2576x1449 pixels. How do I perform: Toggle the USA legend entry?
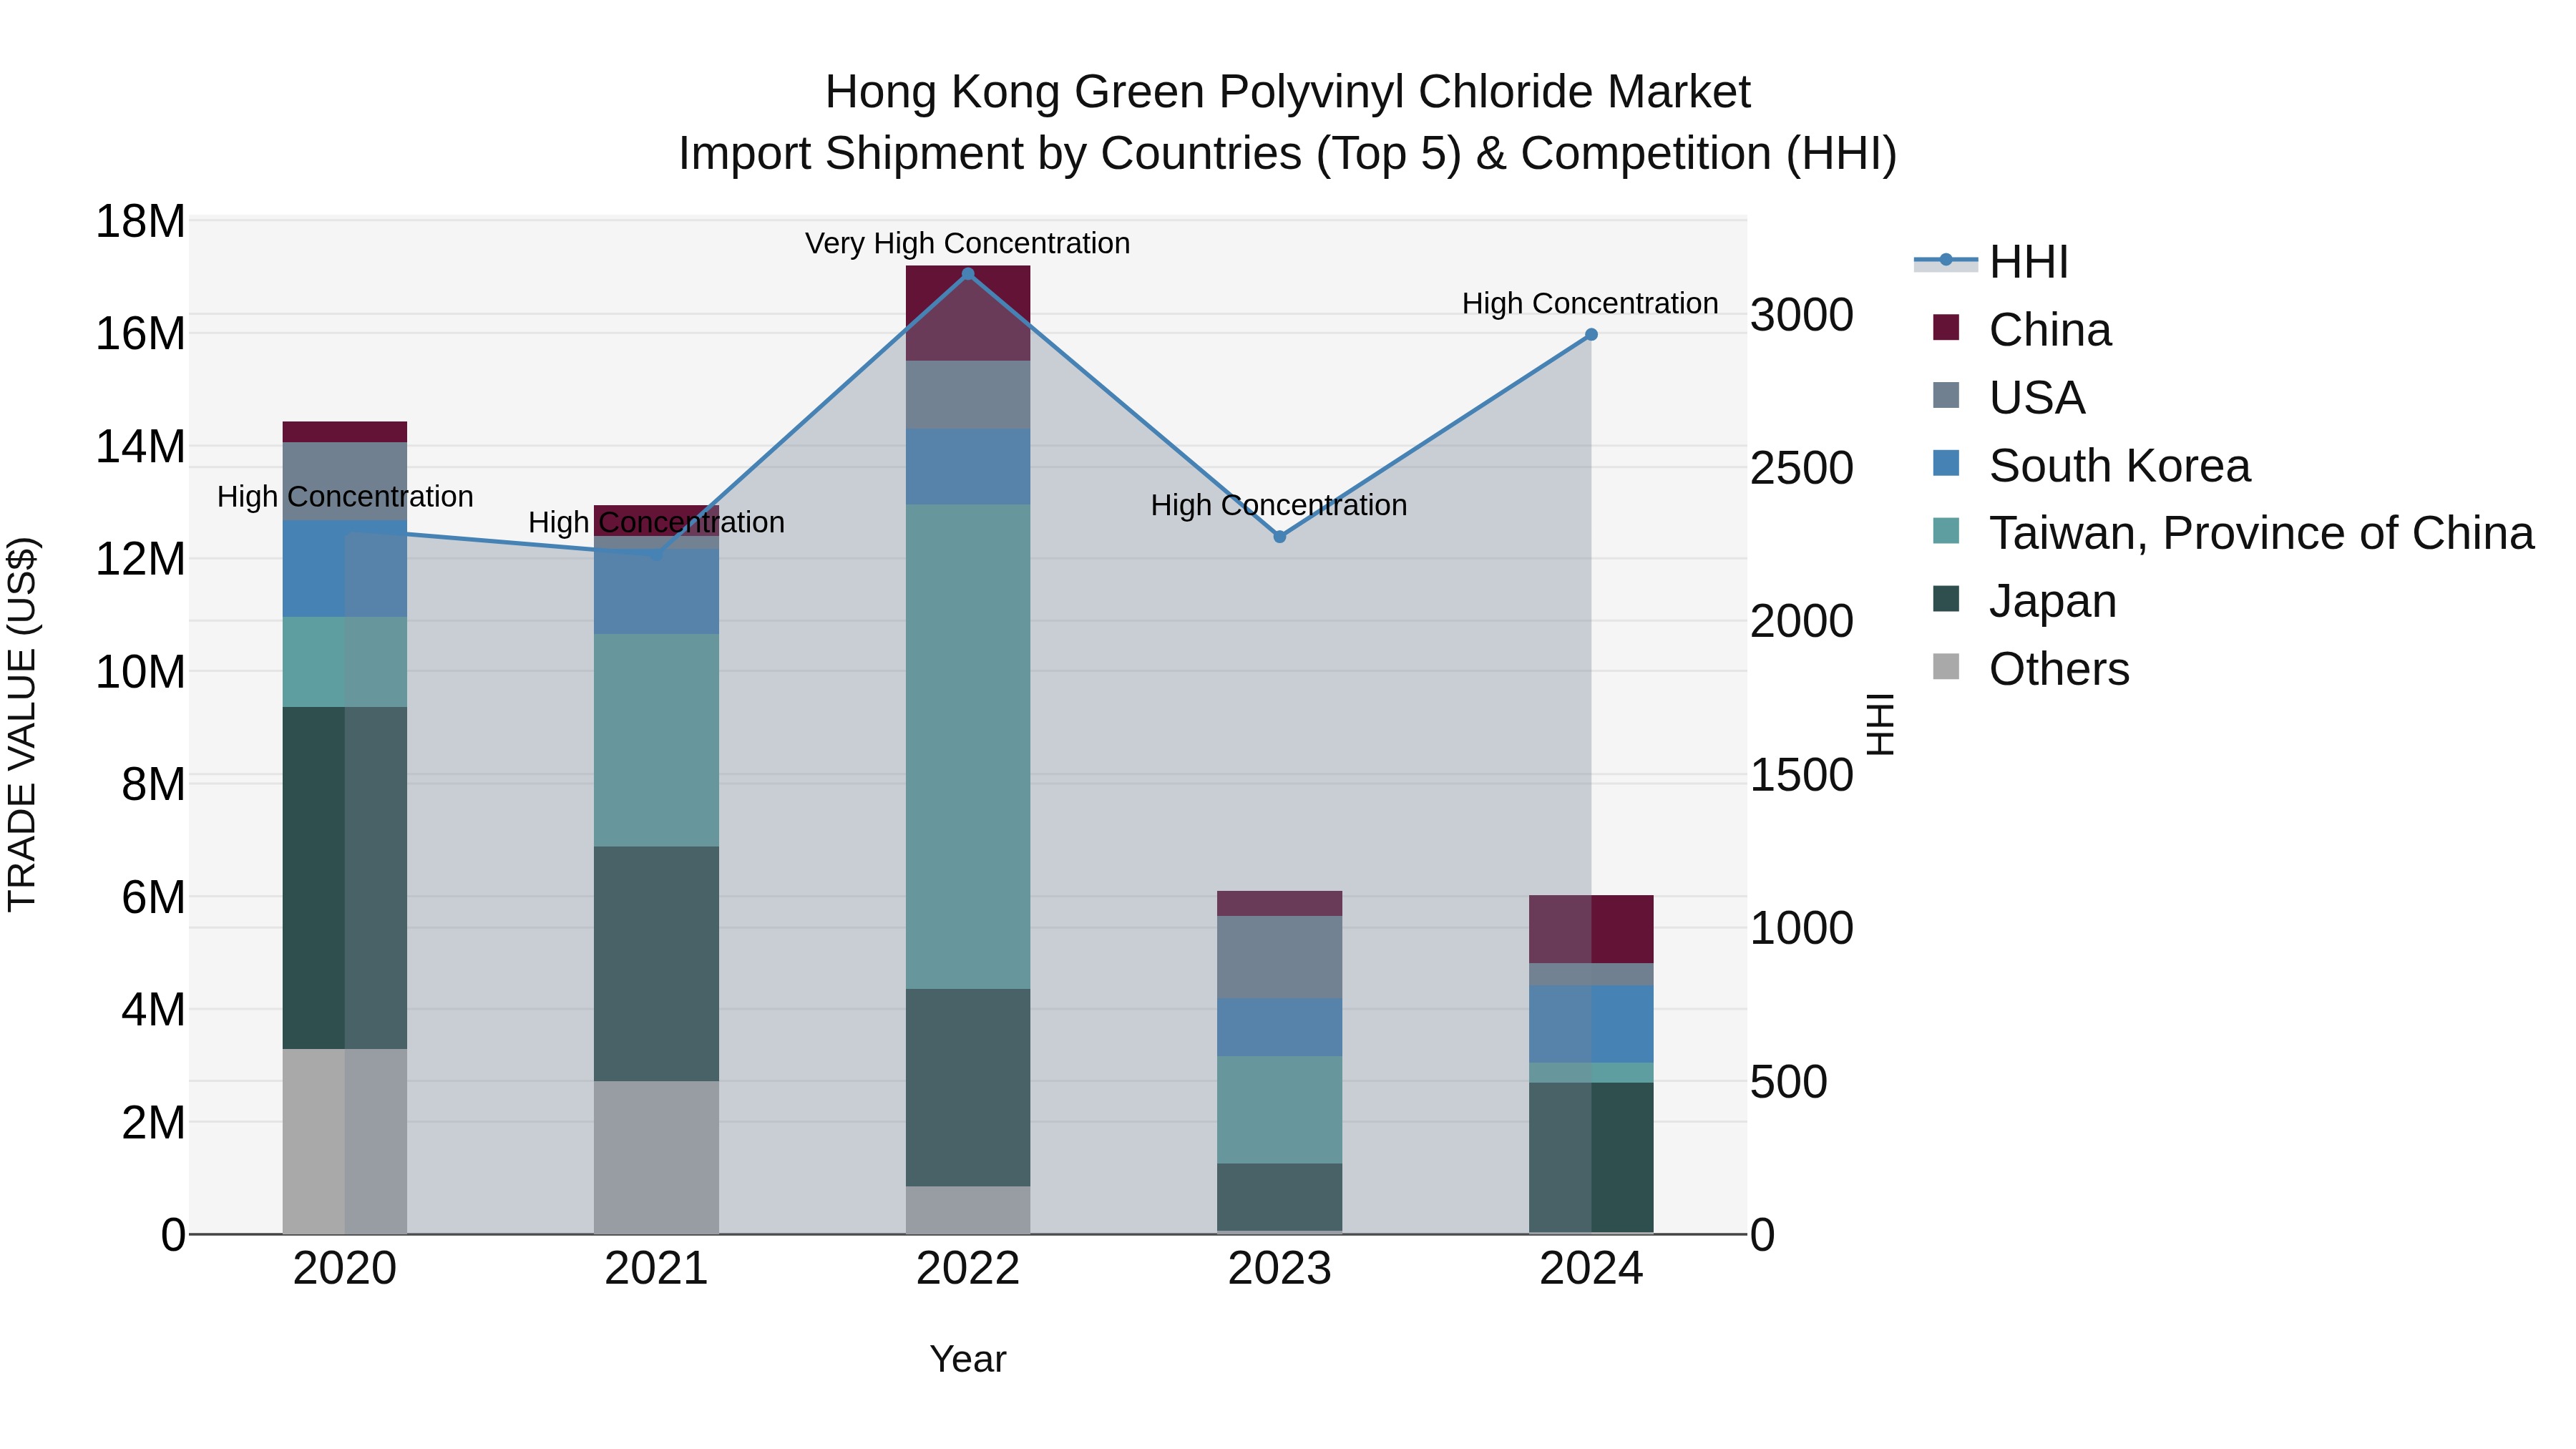pyautogui.click(x=2008, y=398)
